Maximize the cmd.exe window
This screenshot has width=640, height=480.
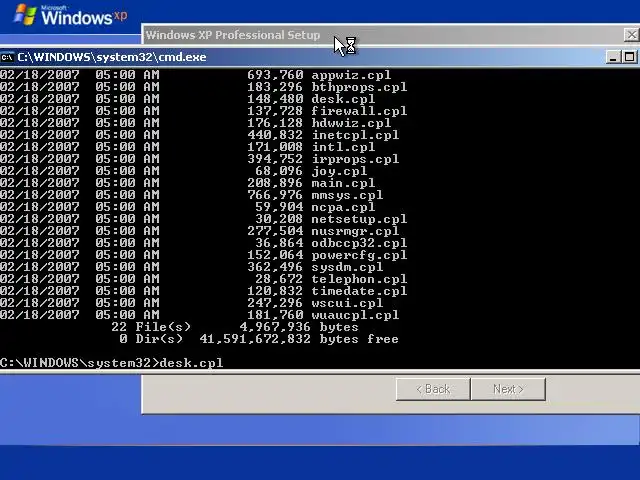coord(629,57)
